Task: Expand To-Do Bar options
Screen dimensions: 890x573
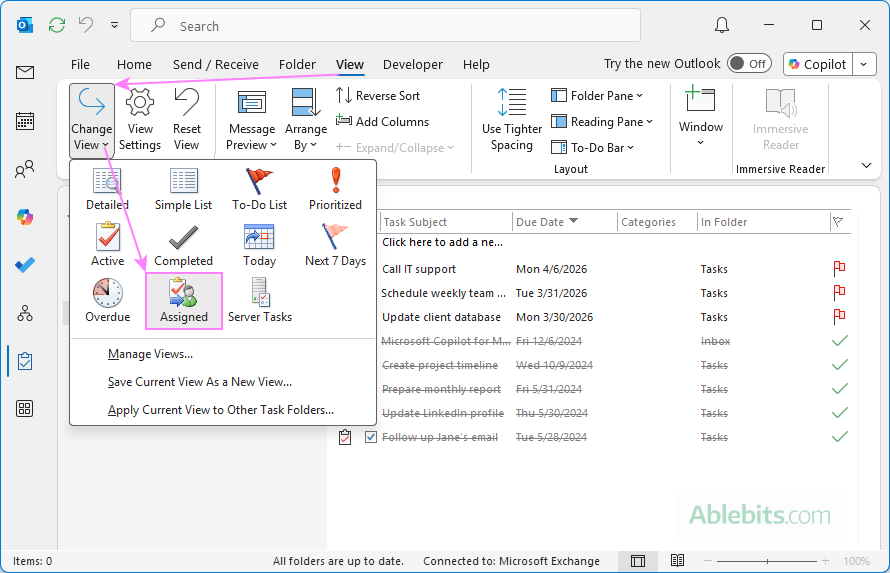Action: pyautogui.click(x=593, y=148)
